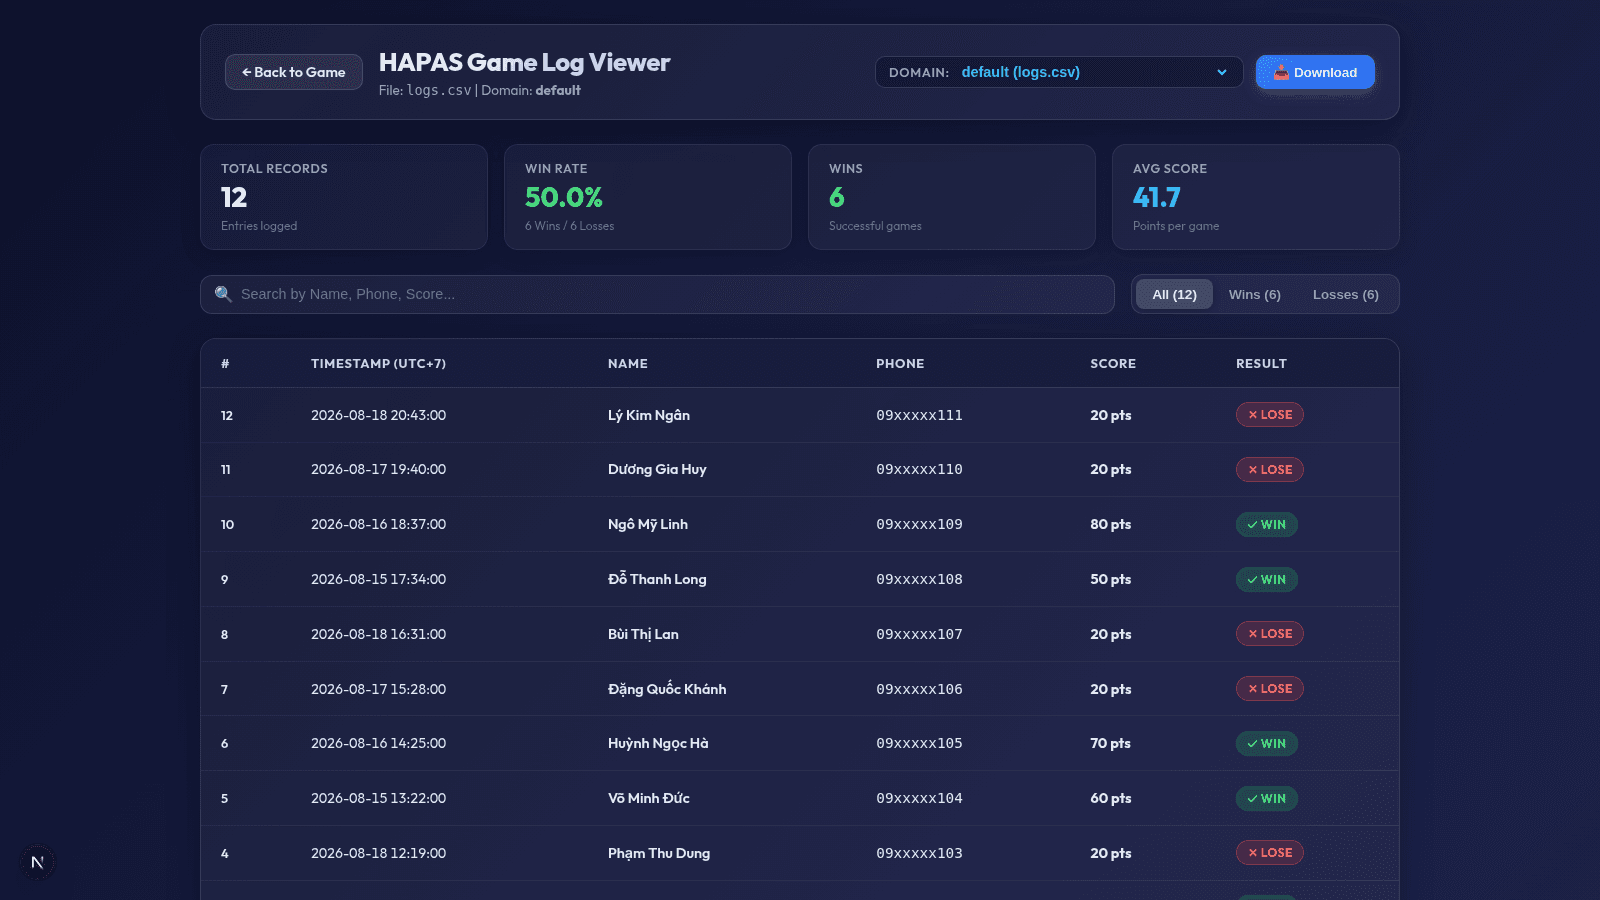This screenshot has width=1600, height=900.
Task: Click the WIN badge for Đỗ Thanh Long
Action: coord(1266,580)
